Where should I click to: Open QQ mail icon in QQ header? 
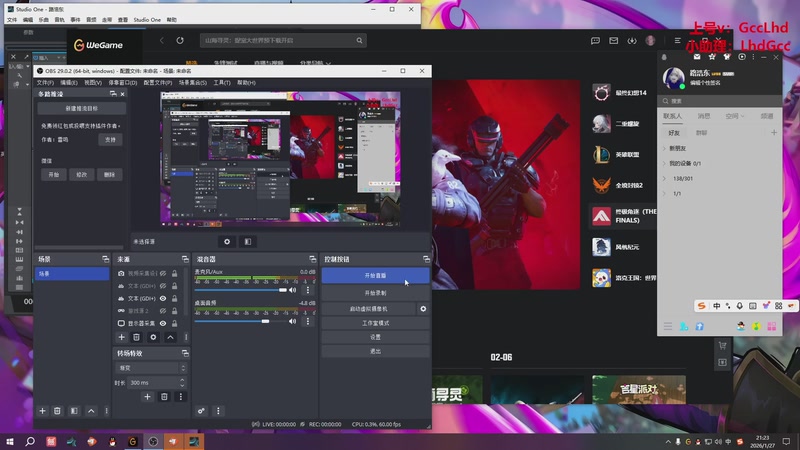[697, 57]
